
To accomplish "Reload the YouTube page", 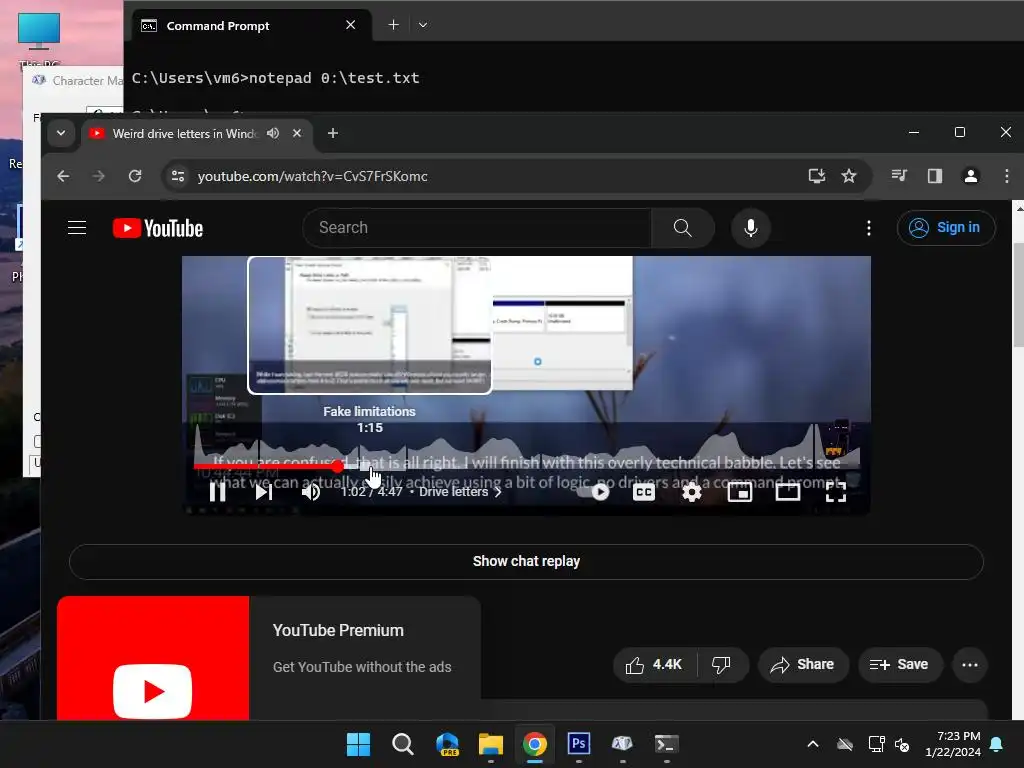I will (x=135, y=176).
